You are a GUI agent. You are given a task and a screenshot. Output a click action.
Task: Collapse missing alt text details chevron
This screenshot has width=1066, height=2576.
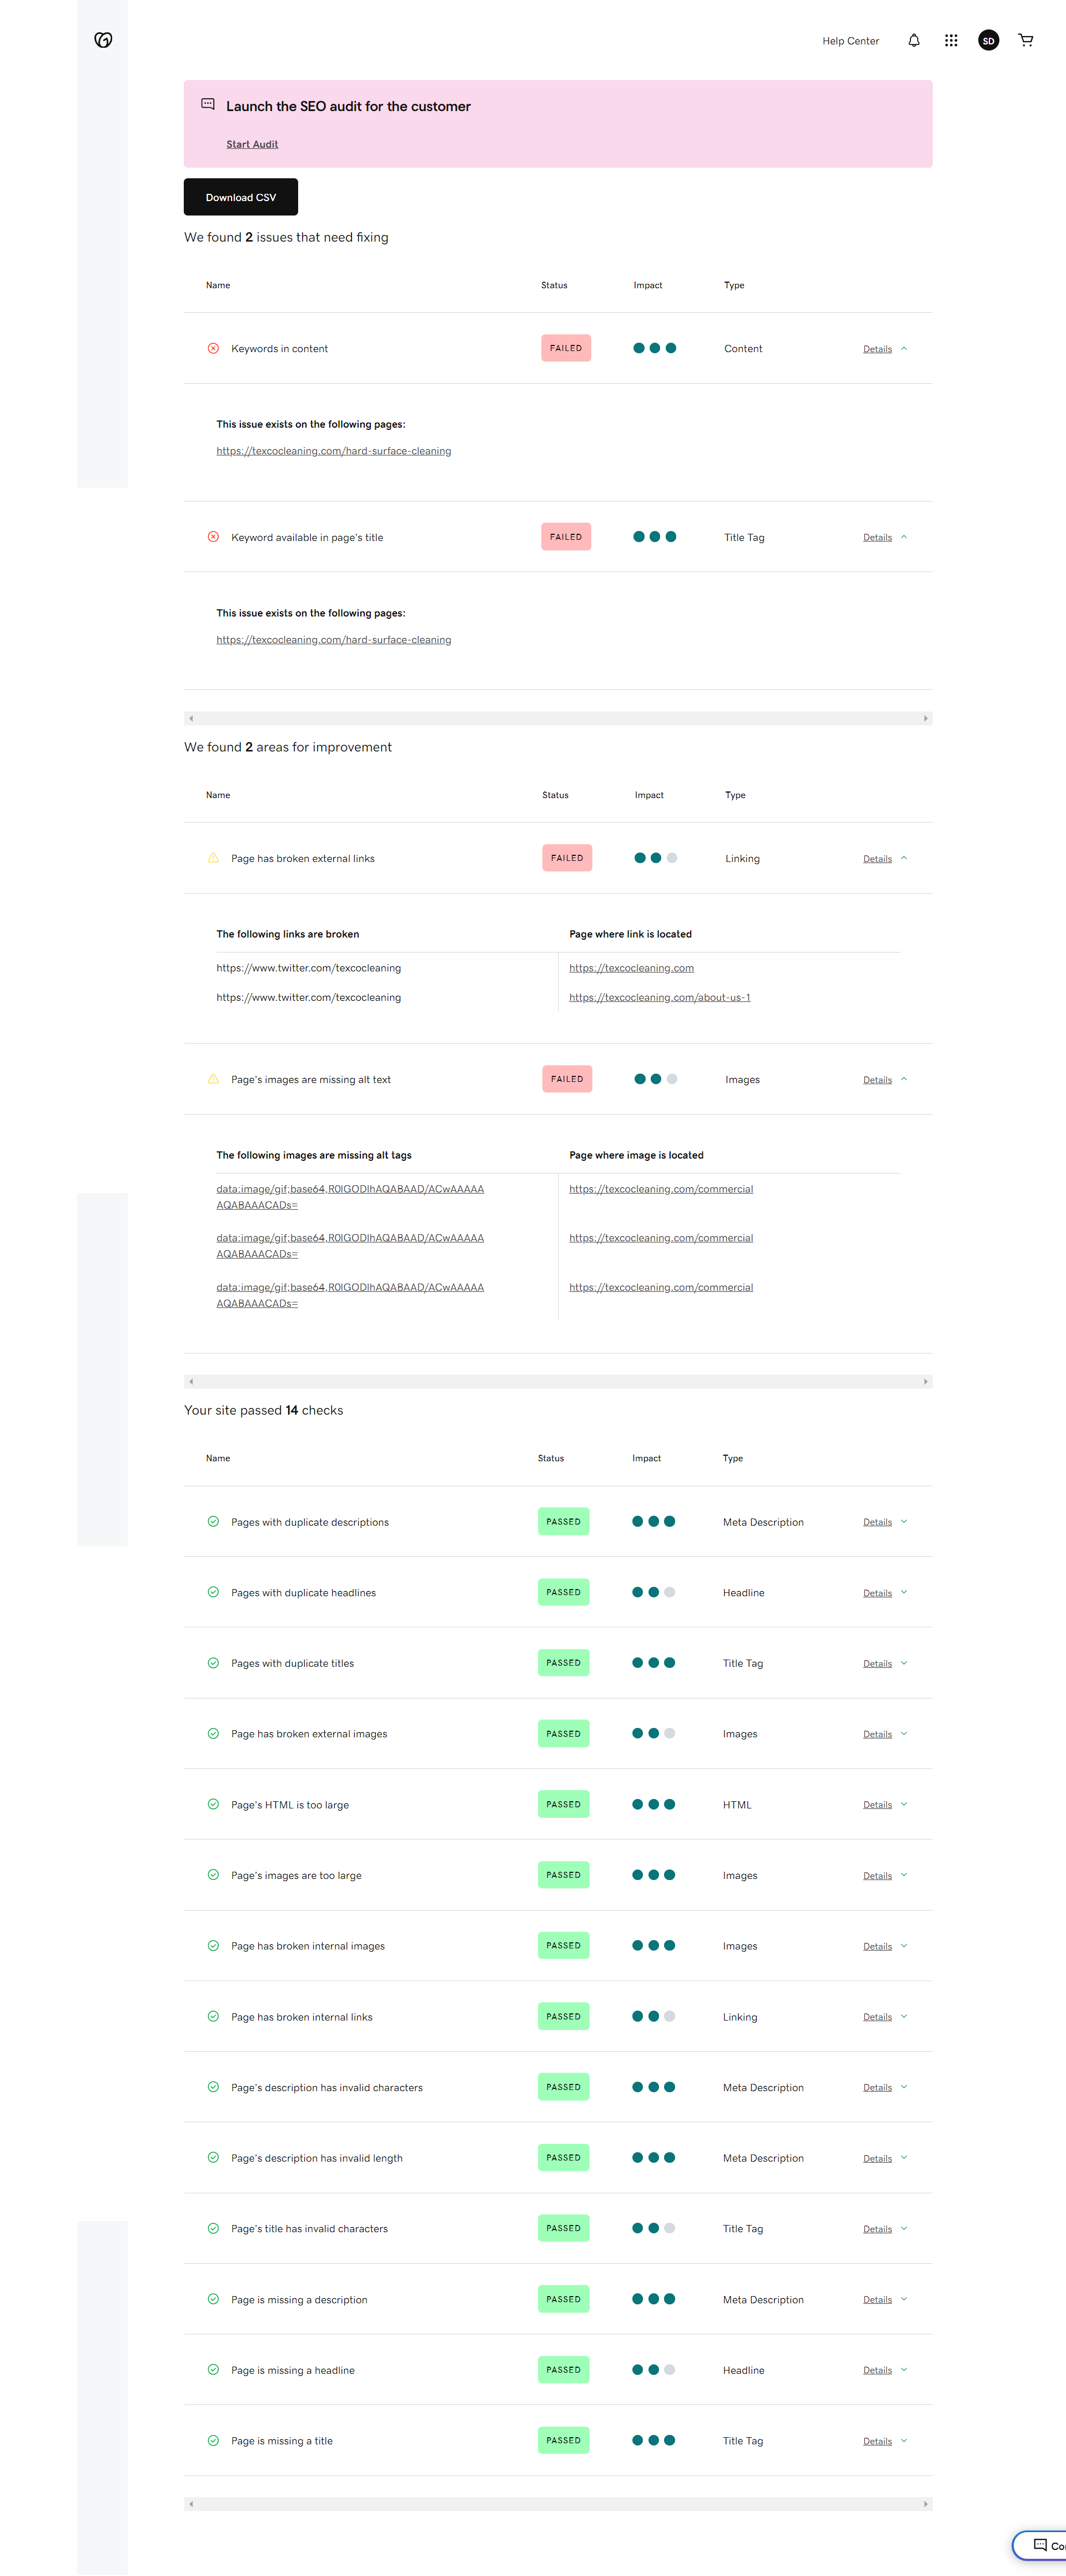(903, 1080)
